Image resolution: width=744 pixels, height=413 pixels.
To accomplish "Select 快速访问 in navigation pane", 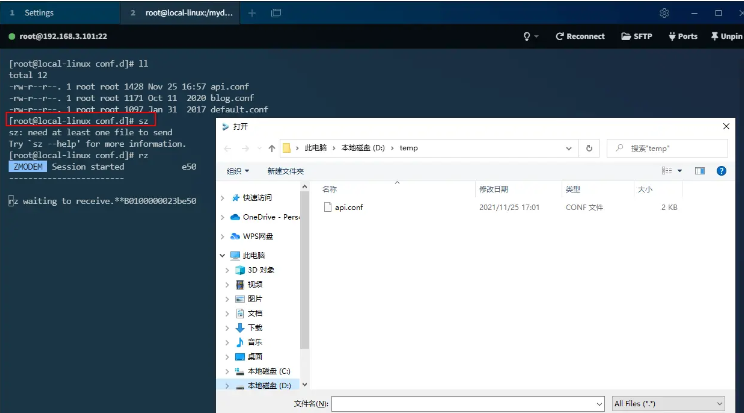I will pos(257,198).
